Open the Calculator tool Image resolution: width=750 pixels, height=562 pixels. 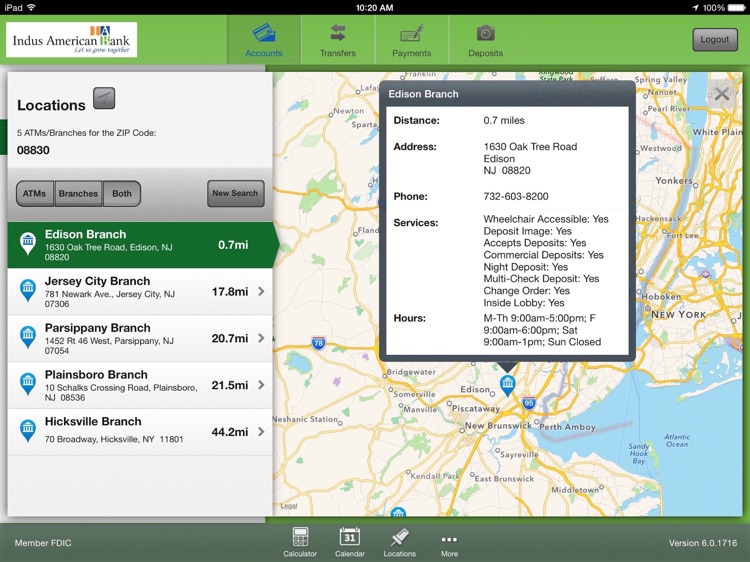[300, 542]
